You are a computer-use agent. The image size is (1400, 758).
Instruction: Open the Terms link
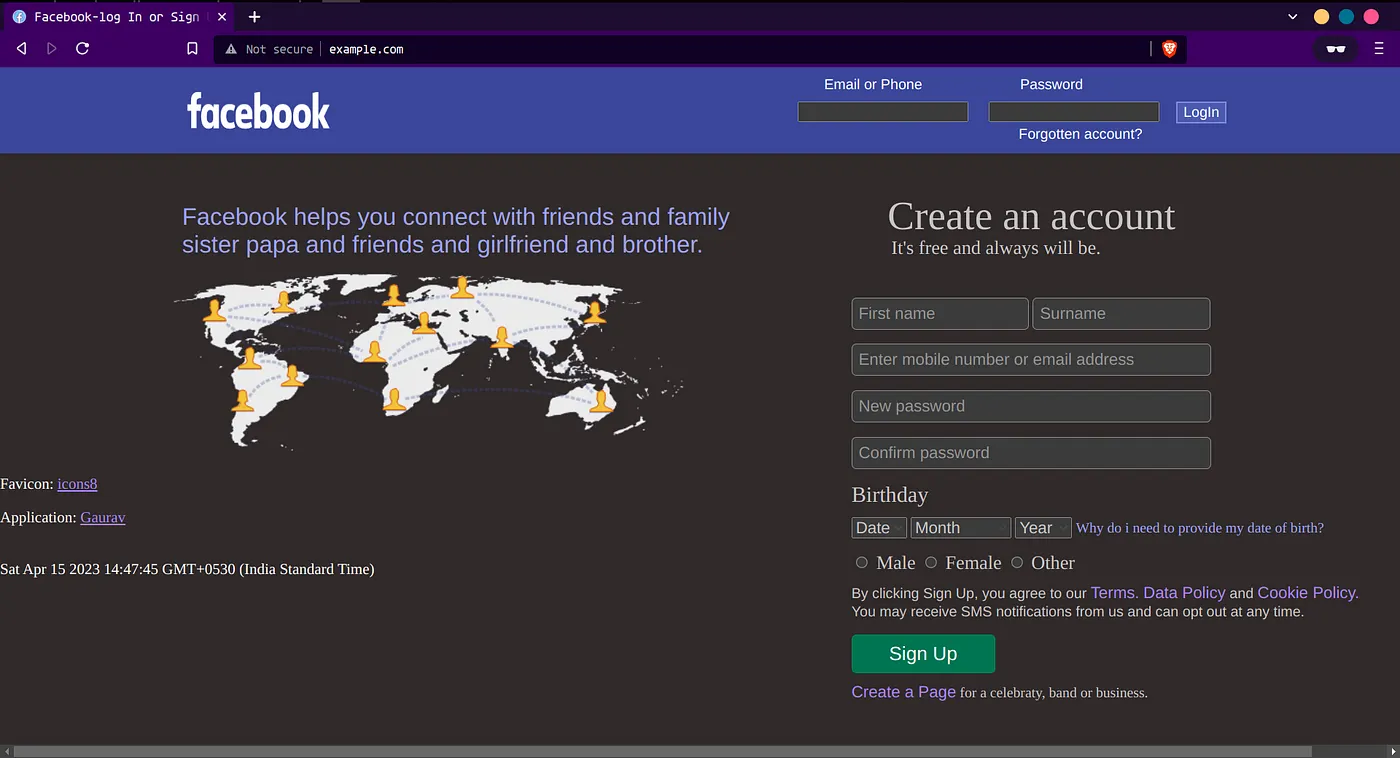tap(1114, 593)
